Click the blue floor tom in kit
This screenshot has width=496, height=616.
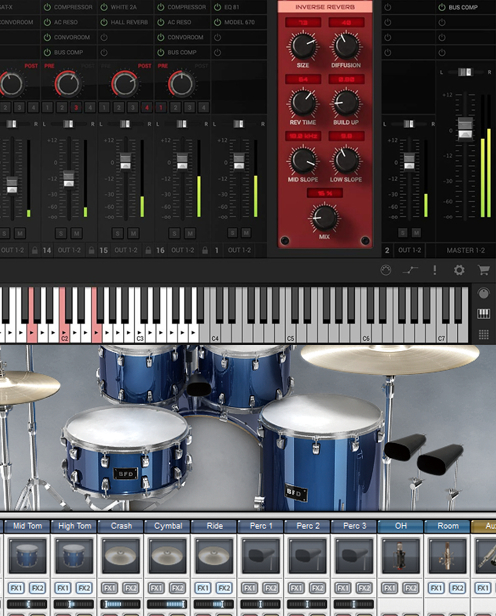320,452
